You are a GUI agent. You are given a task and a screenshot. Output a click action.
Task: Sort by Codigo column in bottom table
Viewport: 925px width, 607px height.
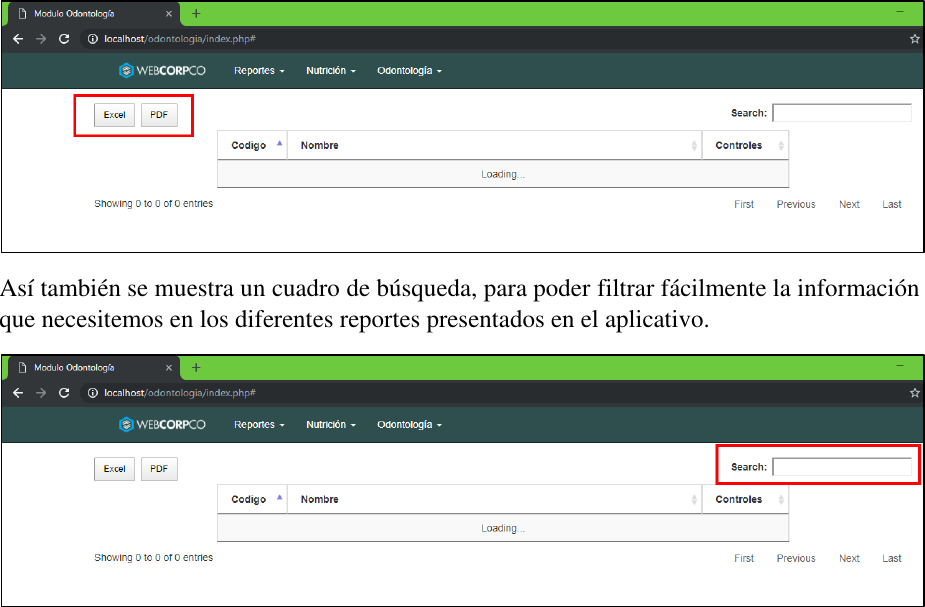click(x=252, y=499)
